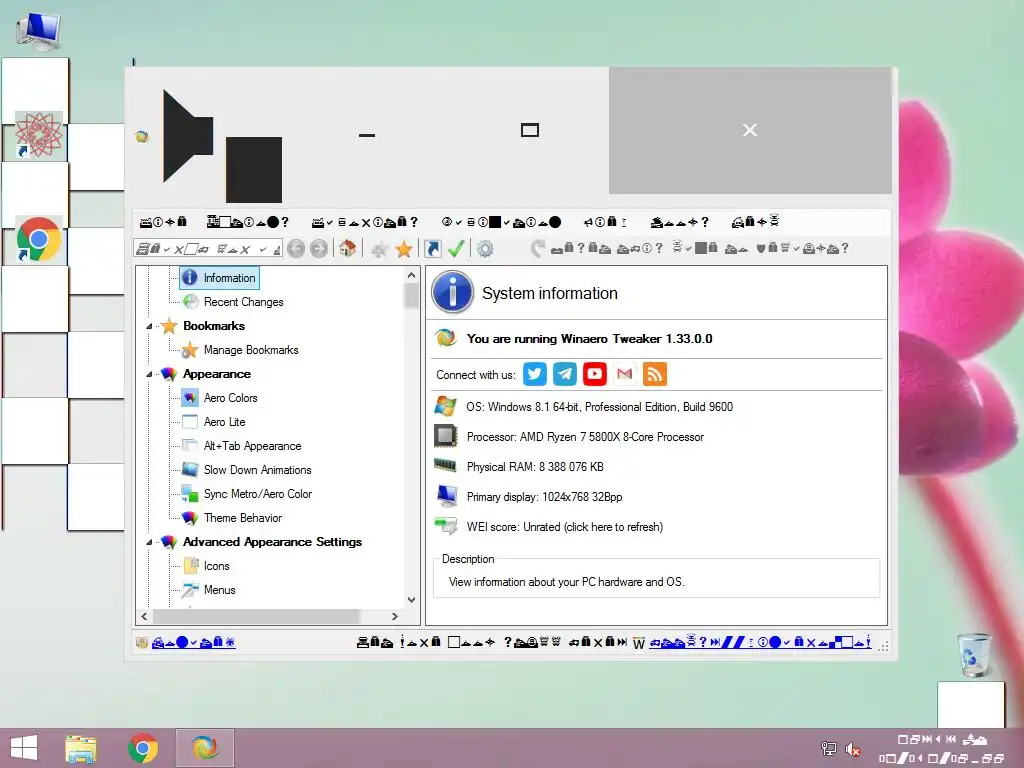Go forward with the toolbar forward arrow

coord(319,249)
